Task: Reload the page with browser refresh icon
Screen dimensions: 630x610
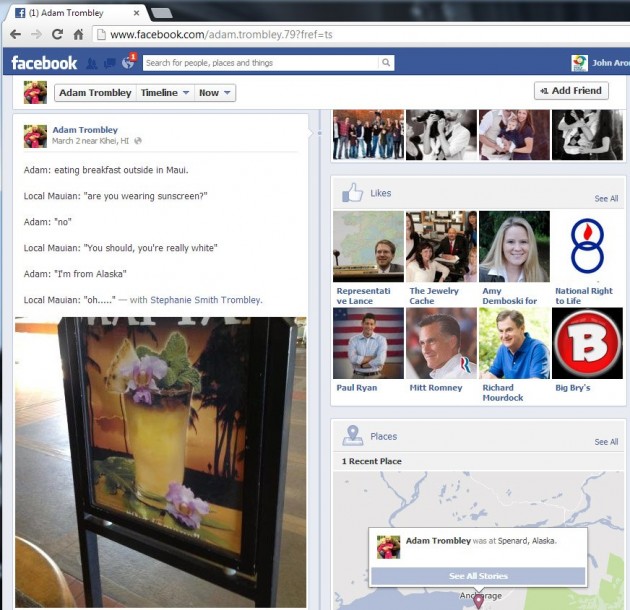Action: tap(57, 34)
